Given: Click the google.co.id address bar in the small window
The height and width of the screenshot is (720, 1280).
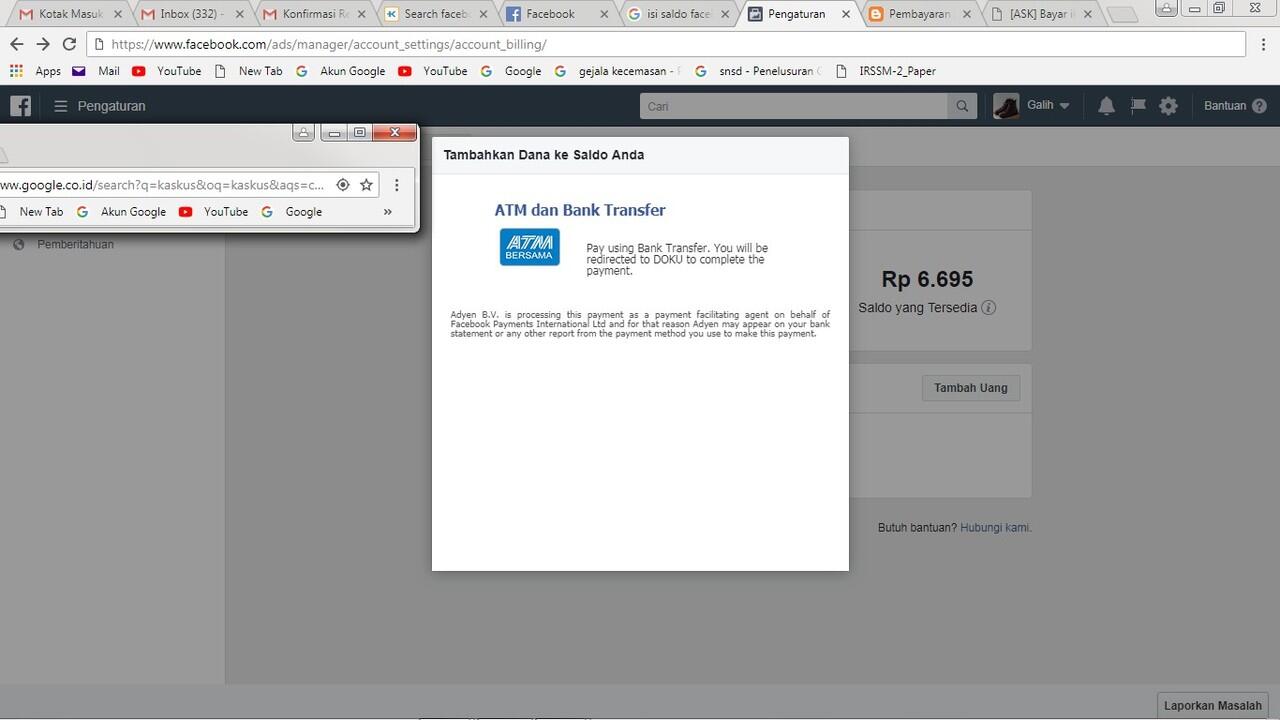Looking at the screenshot, I should click(x=160, y=185).
